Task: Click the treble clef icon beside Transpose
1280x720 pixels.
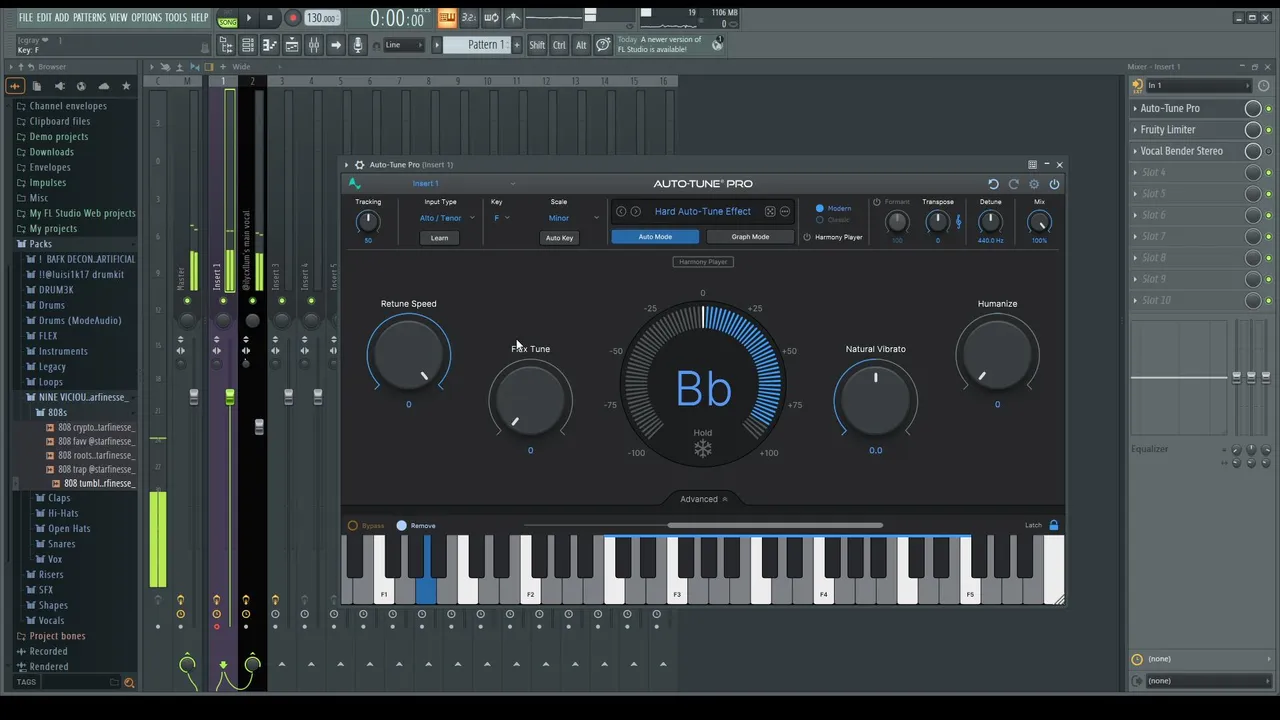Action: (958, 222)
